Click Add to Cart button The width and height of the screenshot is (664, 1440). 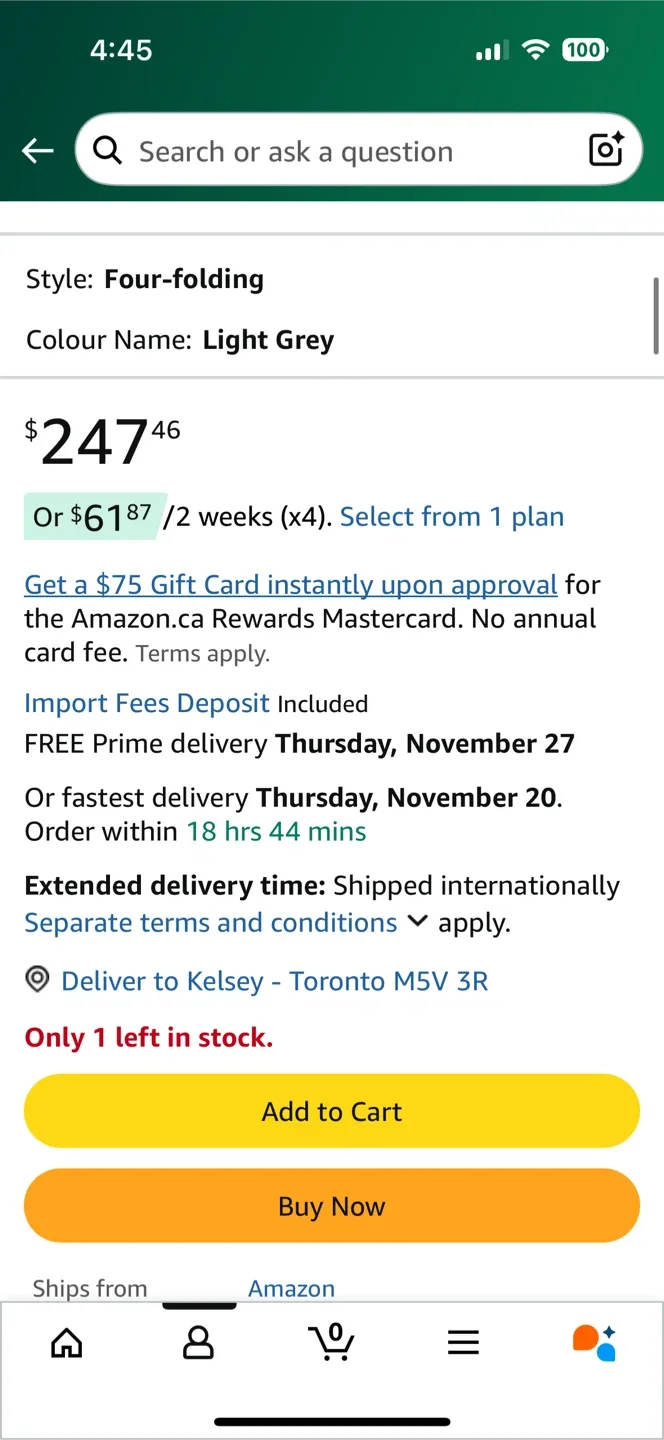tap(332, 1111)
